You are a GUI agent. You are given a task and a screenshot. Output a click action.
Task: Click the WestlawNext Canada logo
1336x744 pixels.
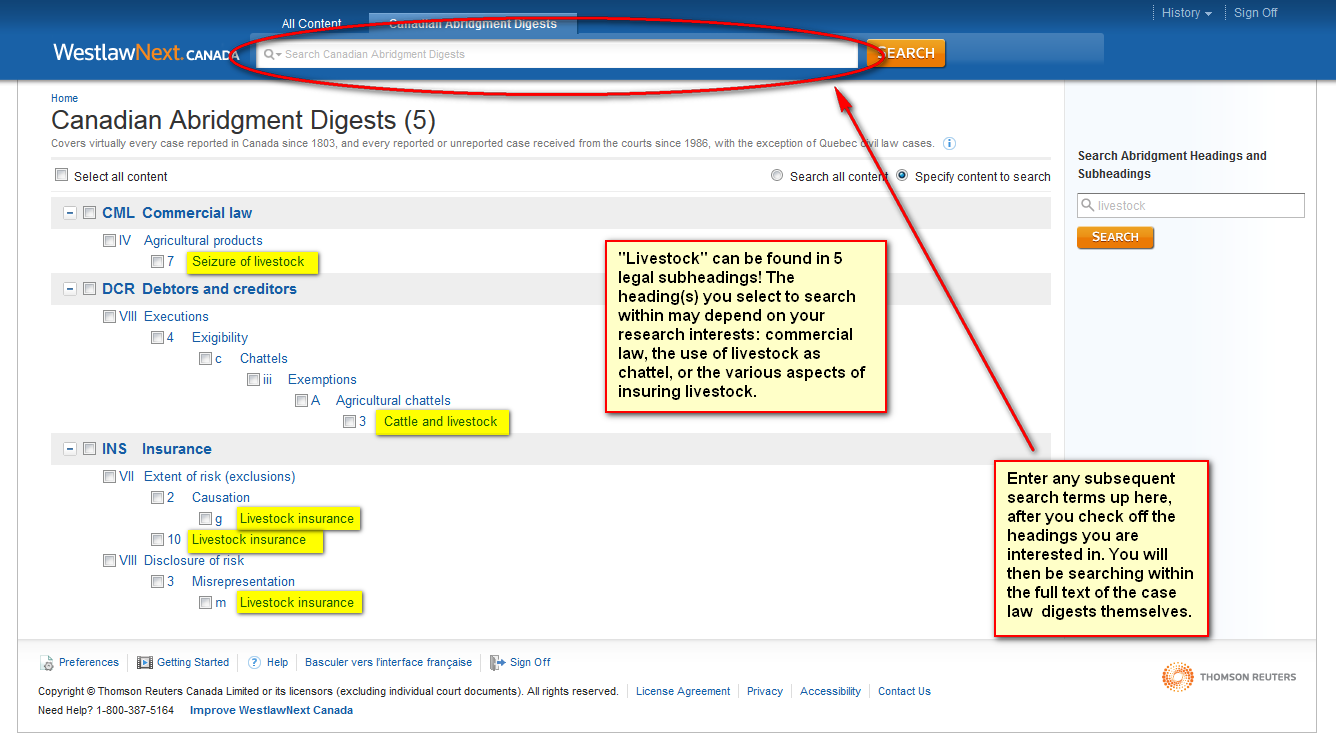[147, 53]
